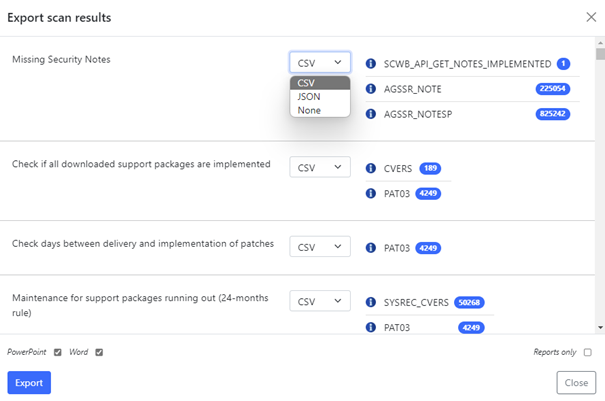The image size is (605, 401).
Task: Select JSON from the open format list
Action: tap(320, 96)
